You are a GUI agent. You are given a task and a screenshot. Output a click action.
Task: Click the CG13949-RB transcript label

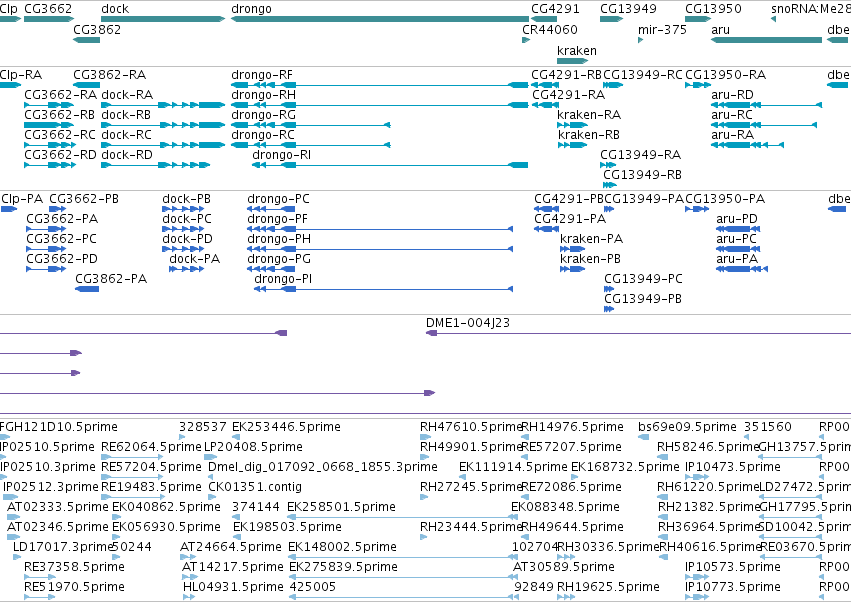click(x=642, y=175)
